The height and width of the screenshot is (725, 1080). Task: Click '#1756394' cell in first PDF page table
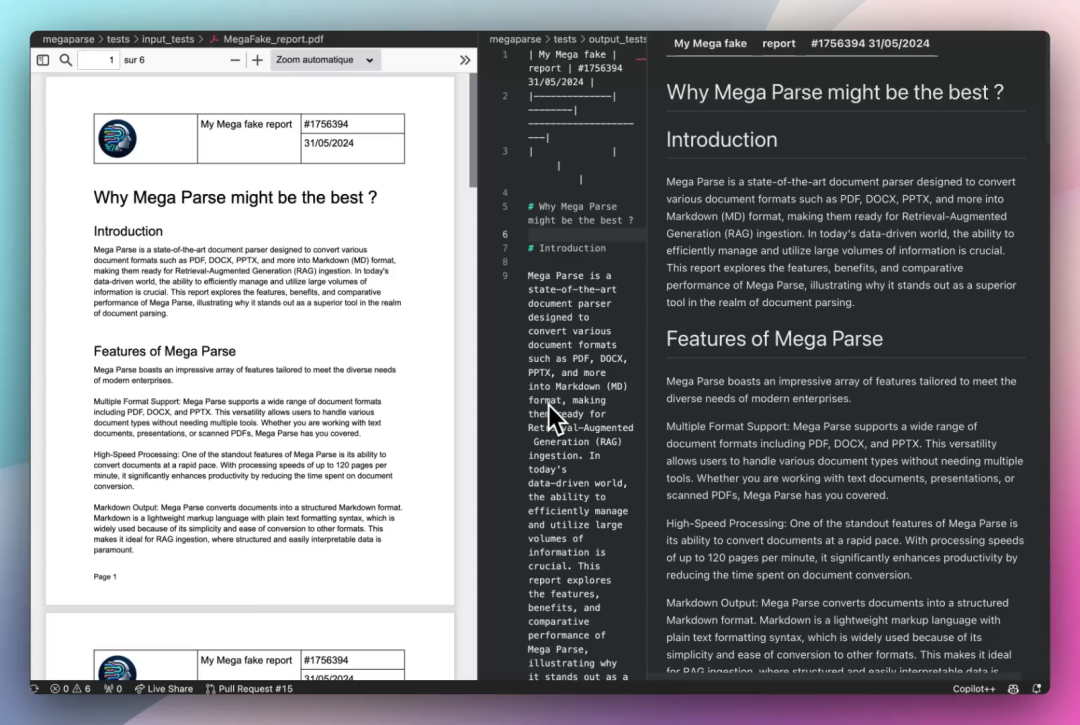(353, 124)
